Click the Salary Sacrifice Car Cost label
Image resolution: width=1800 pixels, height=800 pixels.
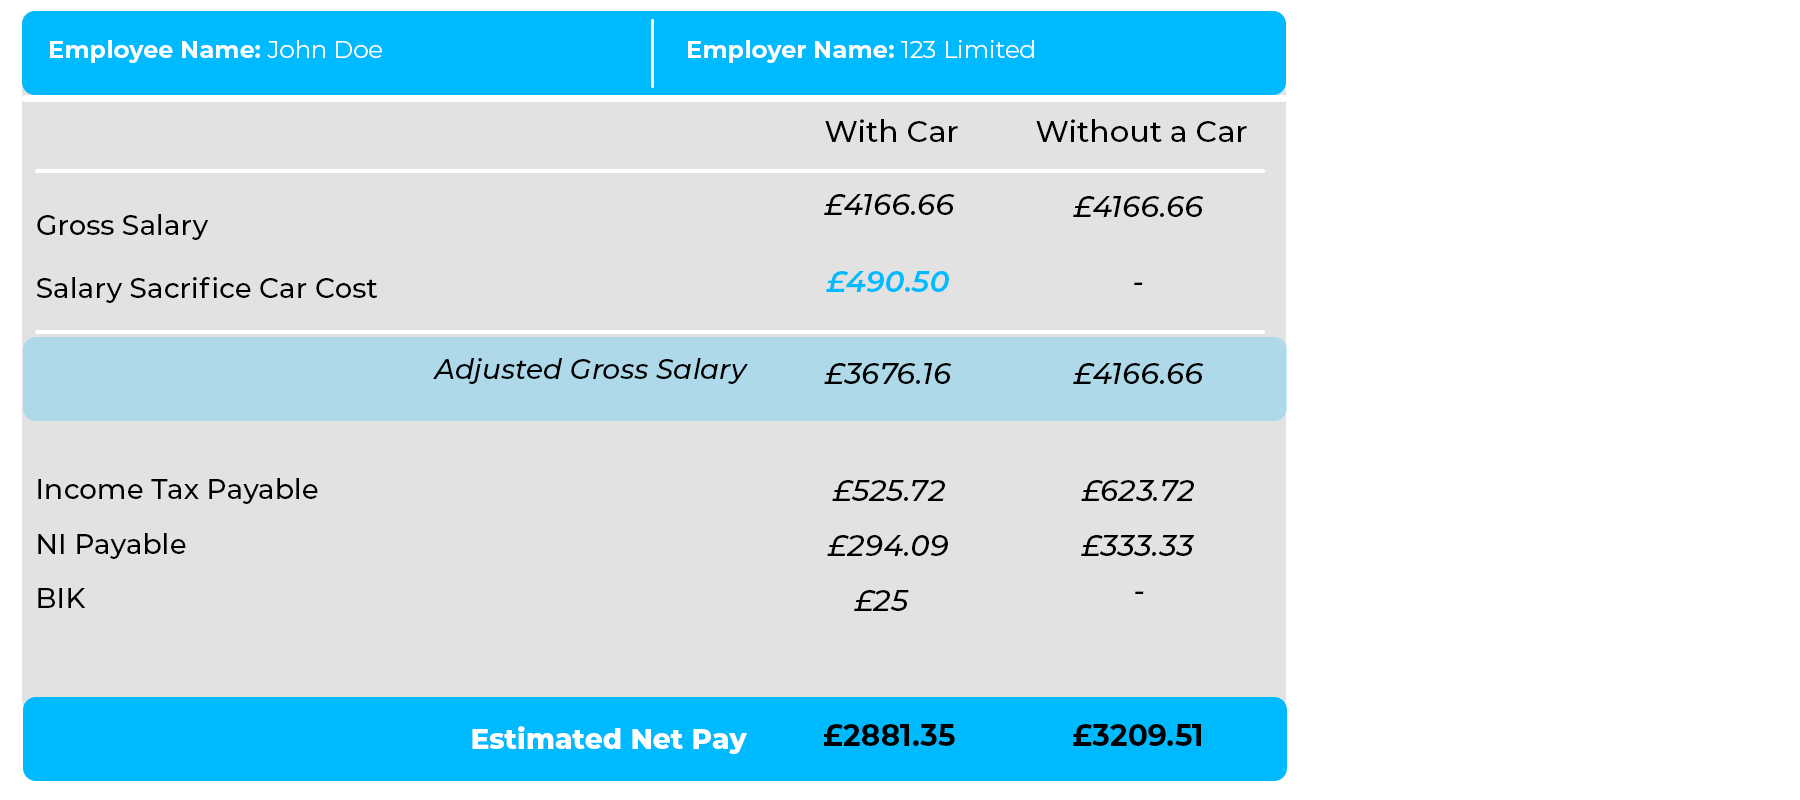pyautogui.click(x=206, y=289)
